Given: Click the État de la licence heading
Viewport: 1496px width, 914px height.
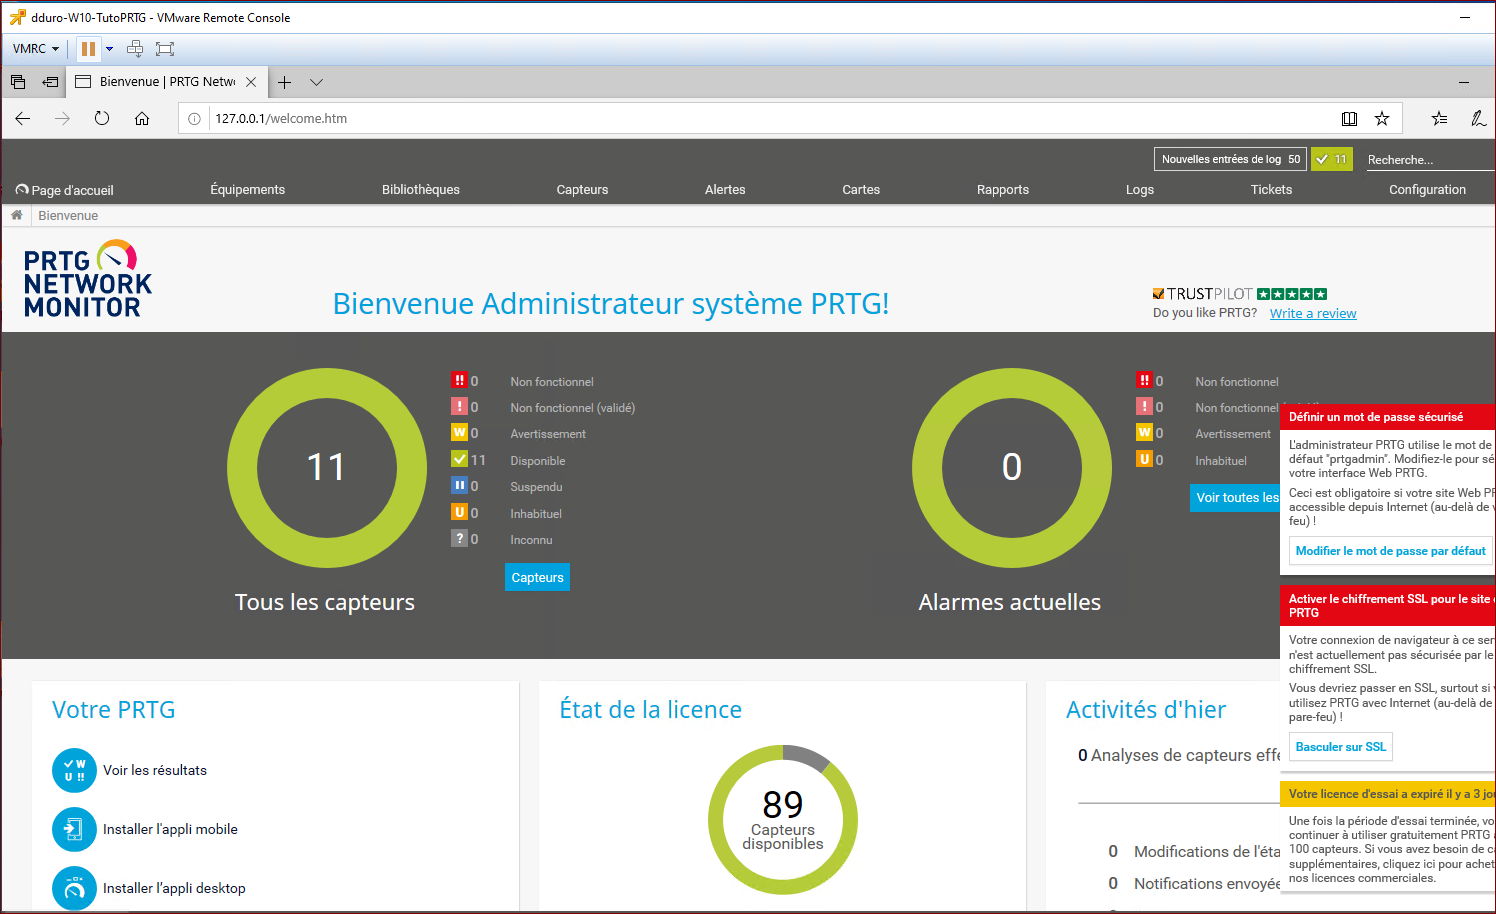Looking at the screenshot, I should point(651,710).
